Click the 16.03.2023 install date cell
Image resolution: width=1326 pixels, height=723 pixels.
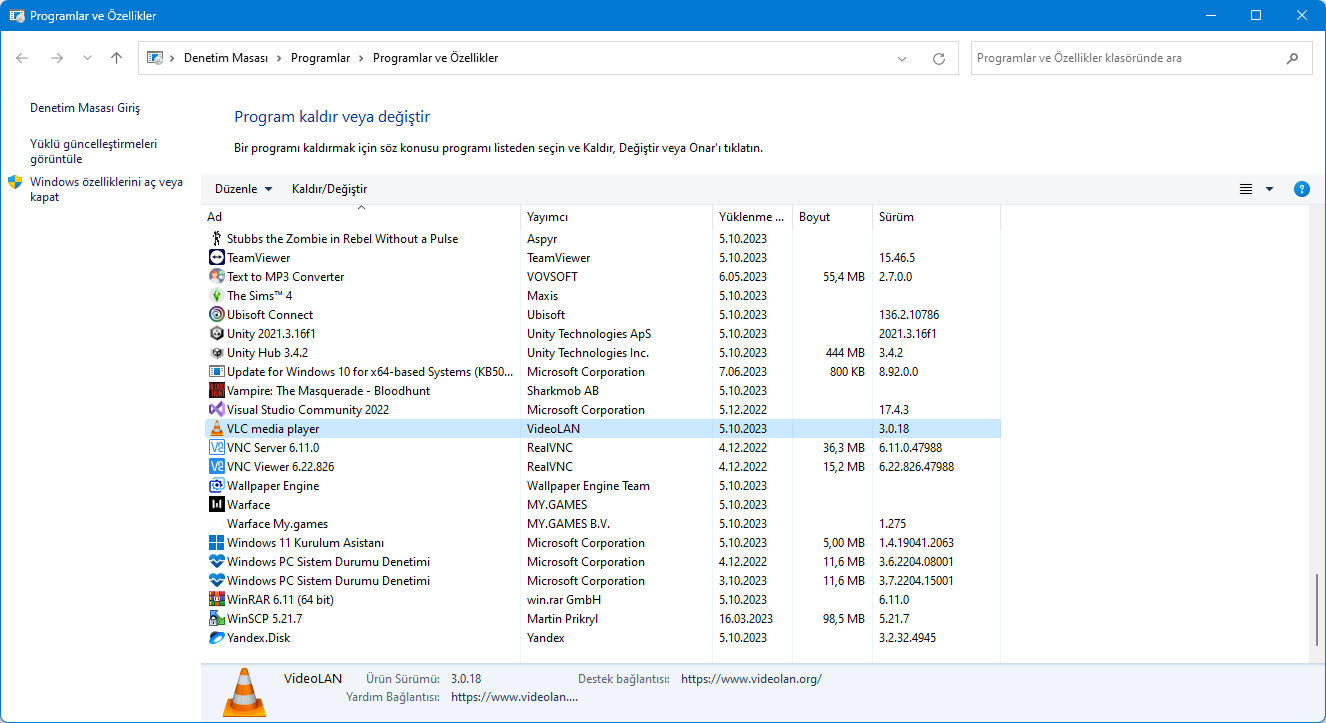[x=746, y=619]
